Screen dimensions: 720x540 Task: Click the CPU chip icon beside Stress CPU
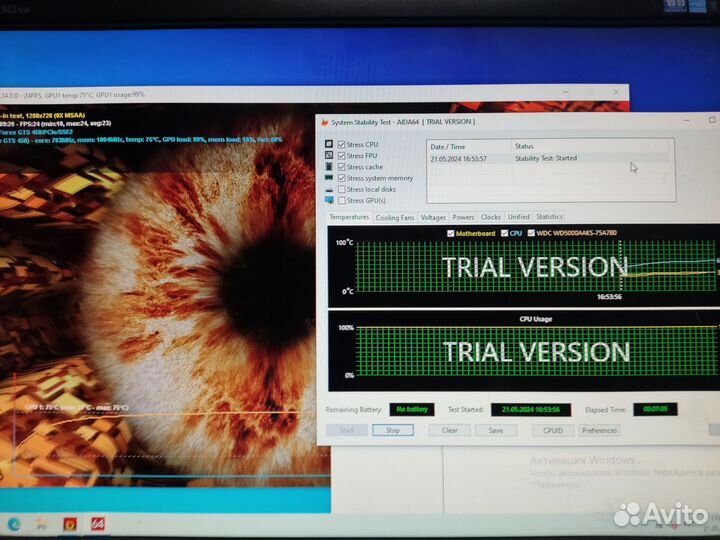pos(329,144)
